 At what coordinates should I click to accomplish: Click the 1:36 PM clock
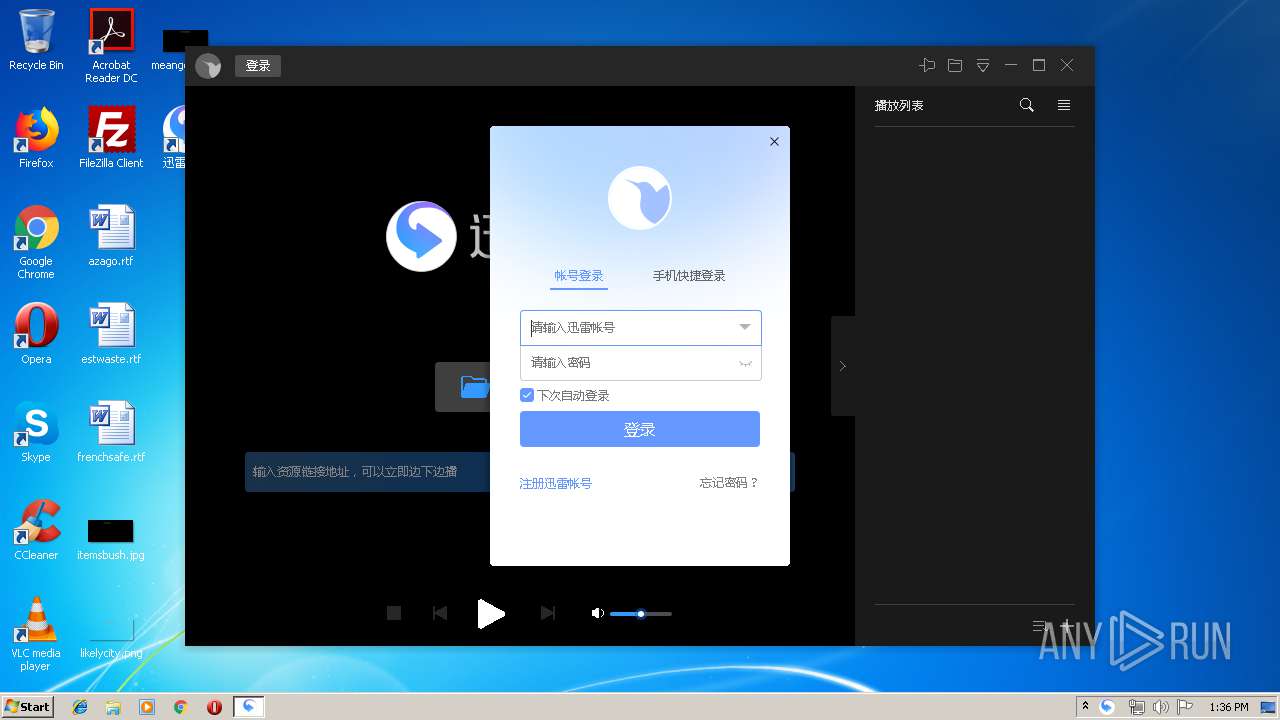(x=1229, y=707)
